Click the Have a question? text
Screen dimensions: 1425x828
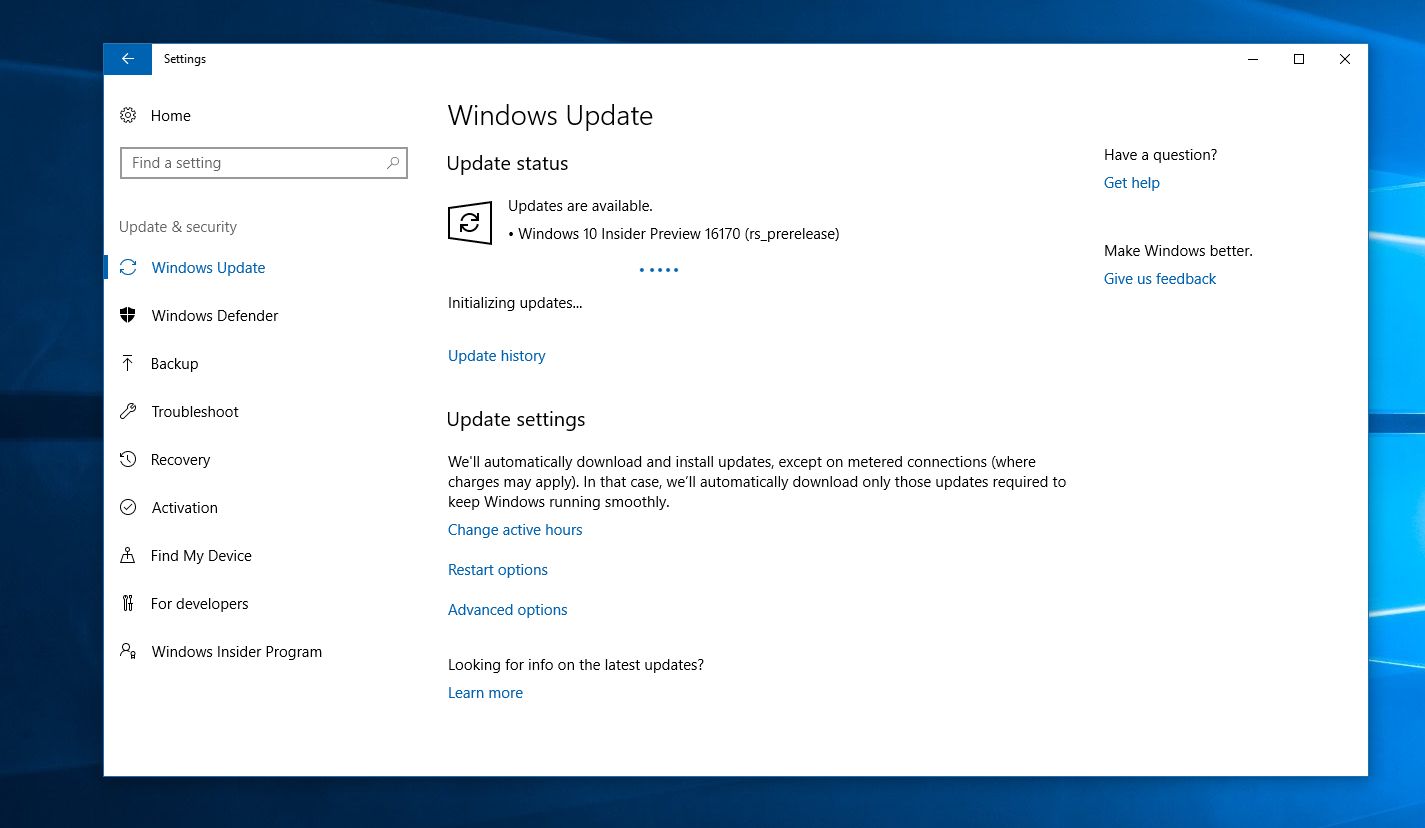(x=1161, y=155)
